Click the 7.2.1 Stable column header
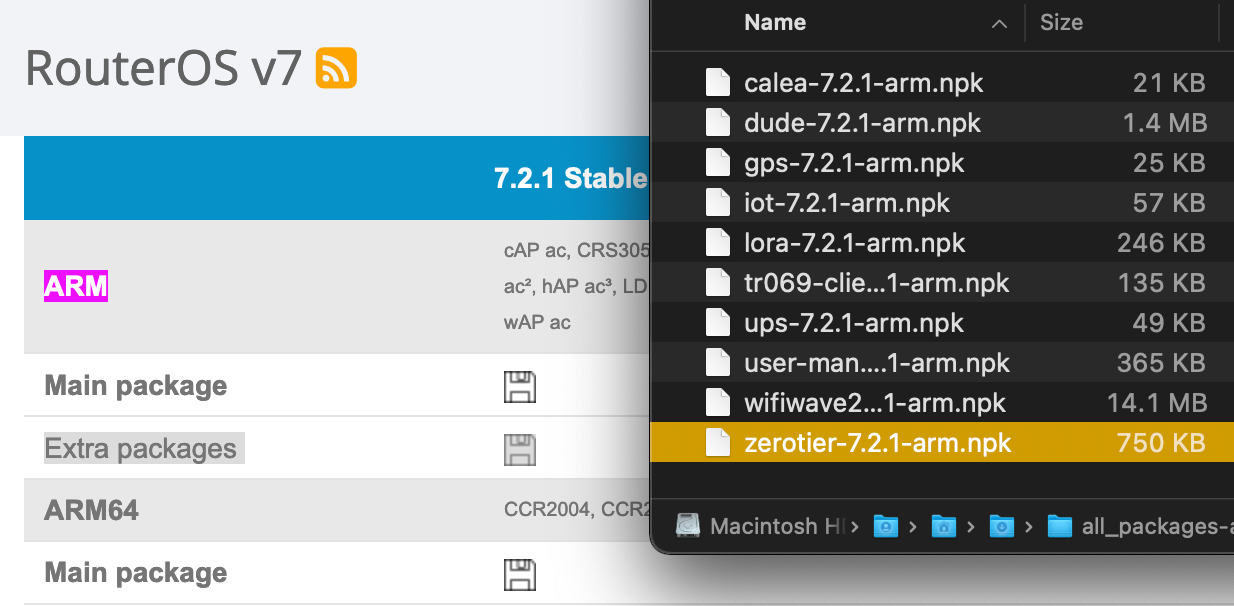This screenshot has width=1234, height=606. [x=571, y=179]
